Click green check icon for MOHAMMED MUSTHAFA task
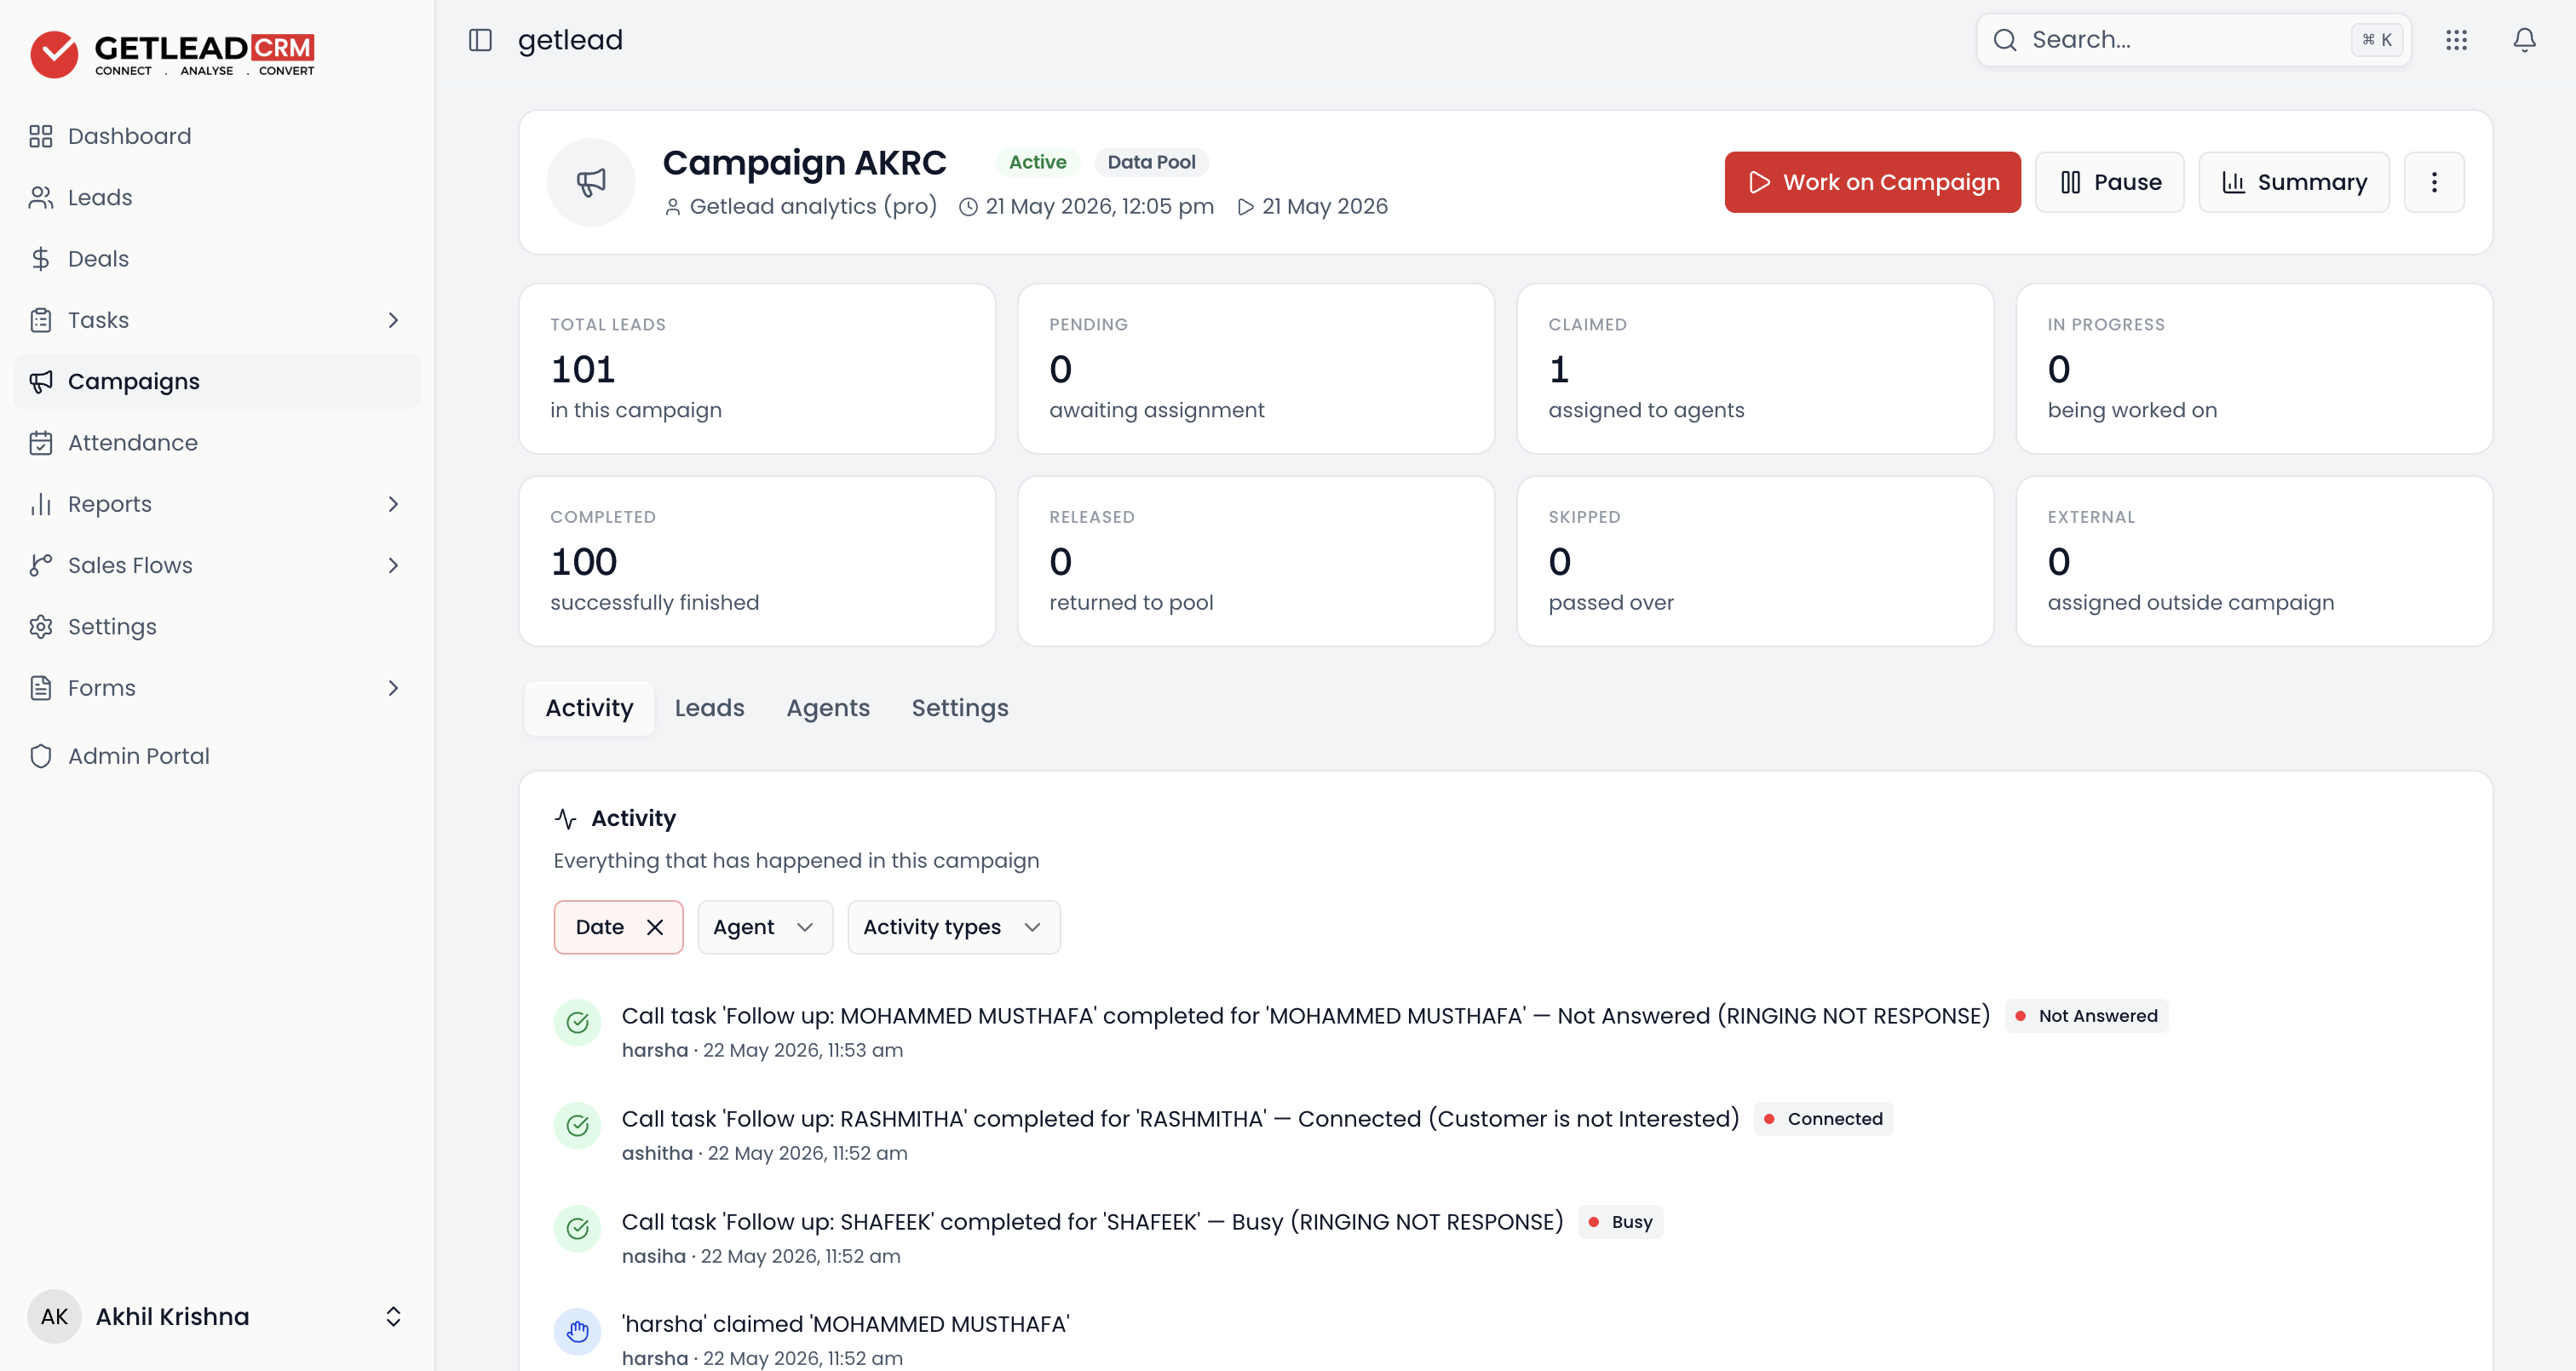Screen dimensions: 2576x1371 (577, 1022)
